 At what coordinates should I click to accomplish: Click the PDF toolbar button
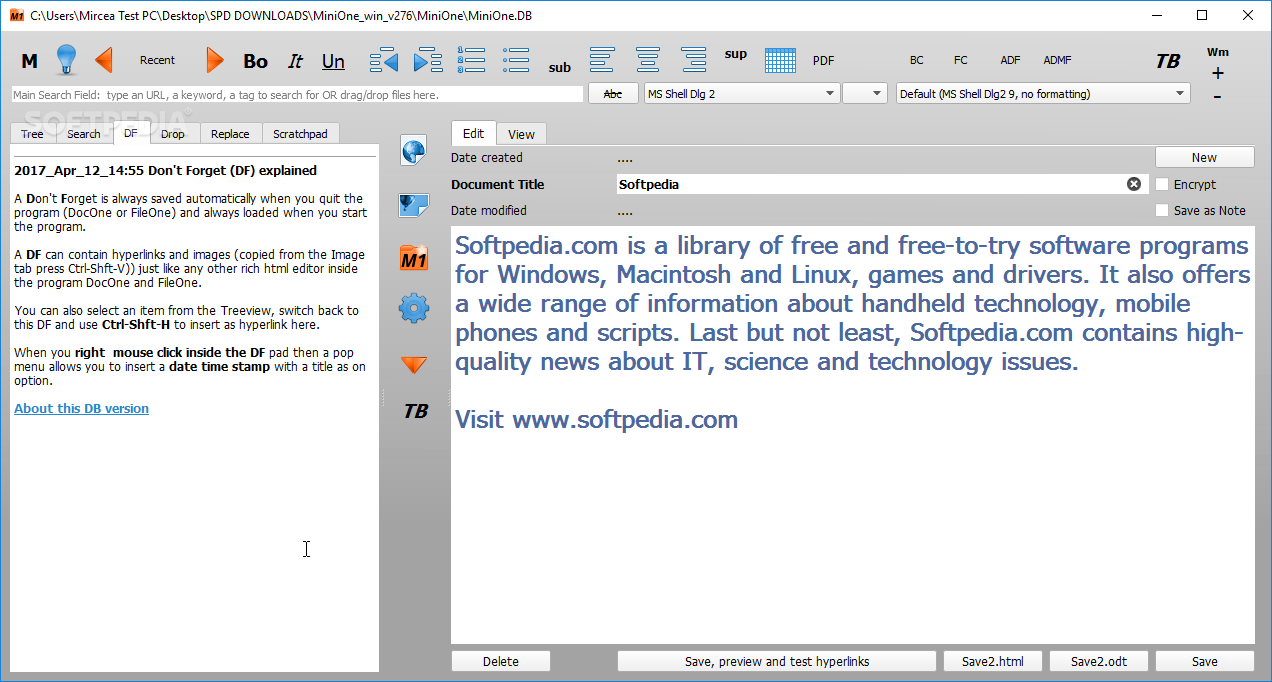[x=823, y=60]
